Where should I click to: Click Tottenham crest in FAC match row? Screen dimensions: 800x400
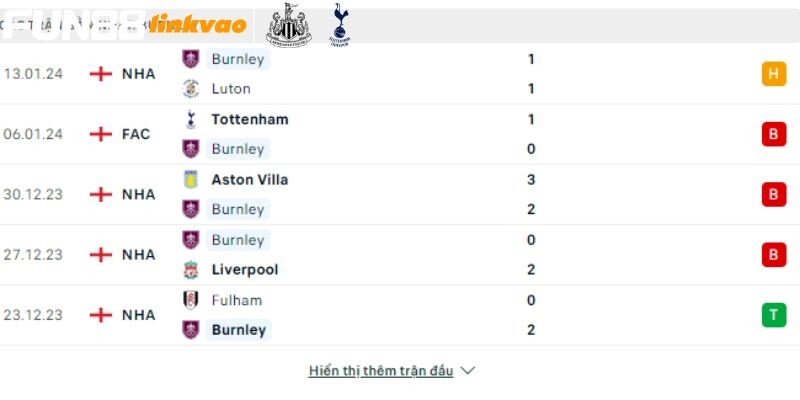click(190, 119)
